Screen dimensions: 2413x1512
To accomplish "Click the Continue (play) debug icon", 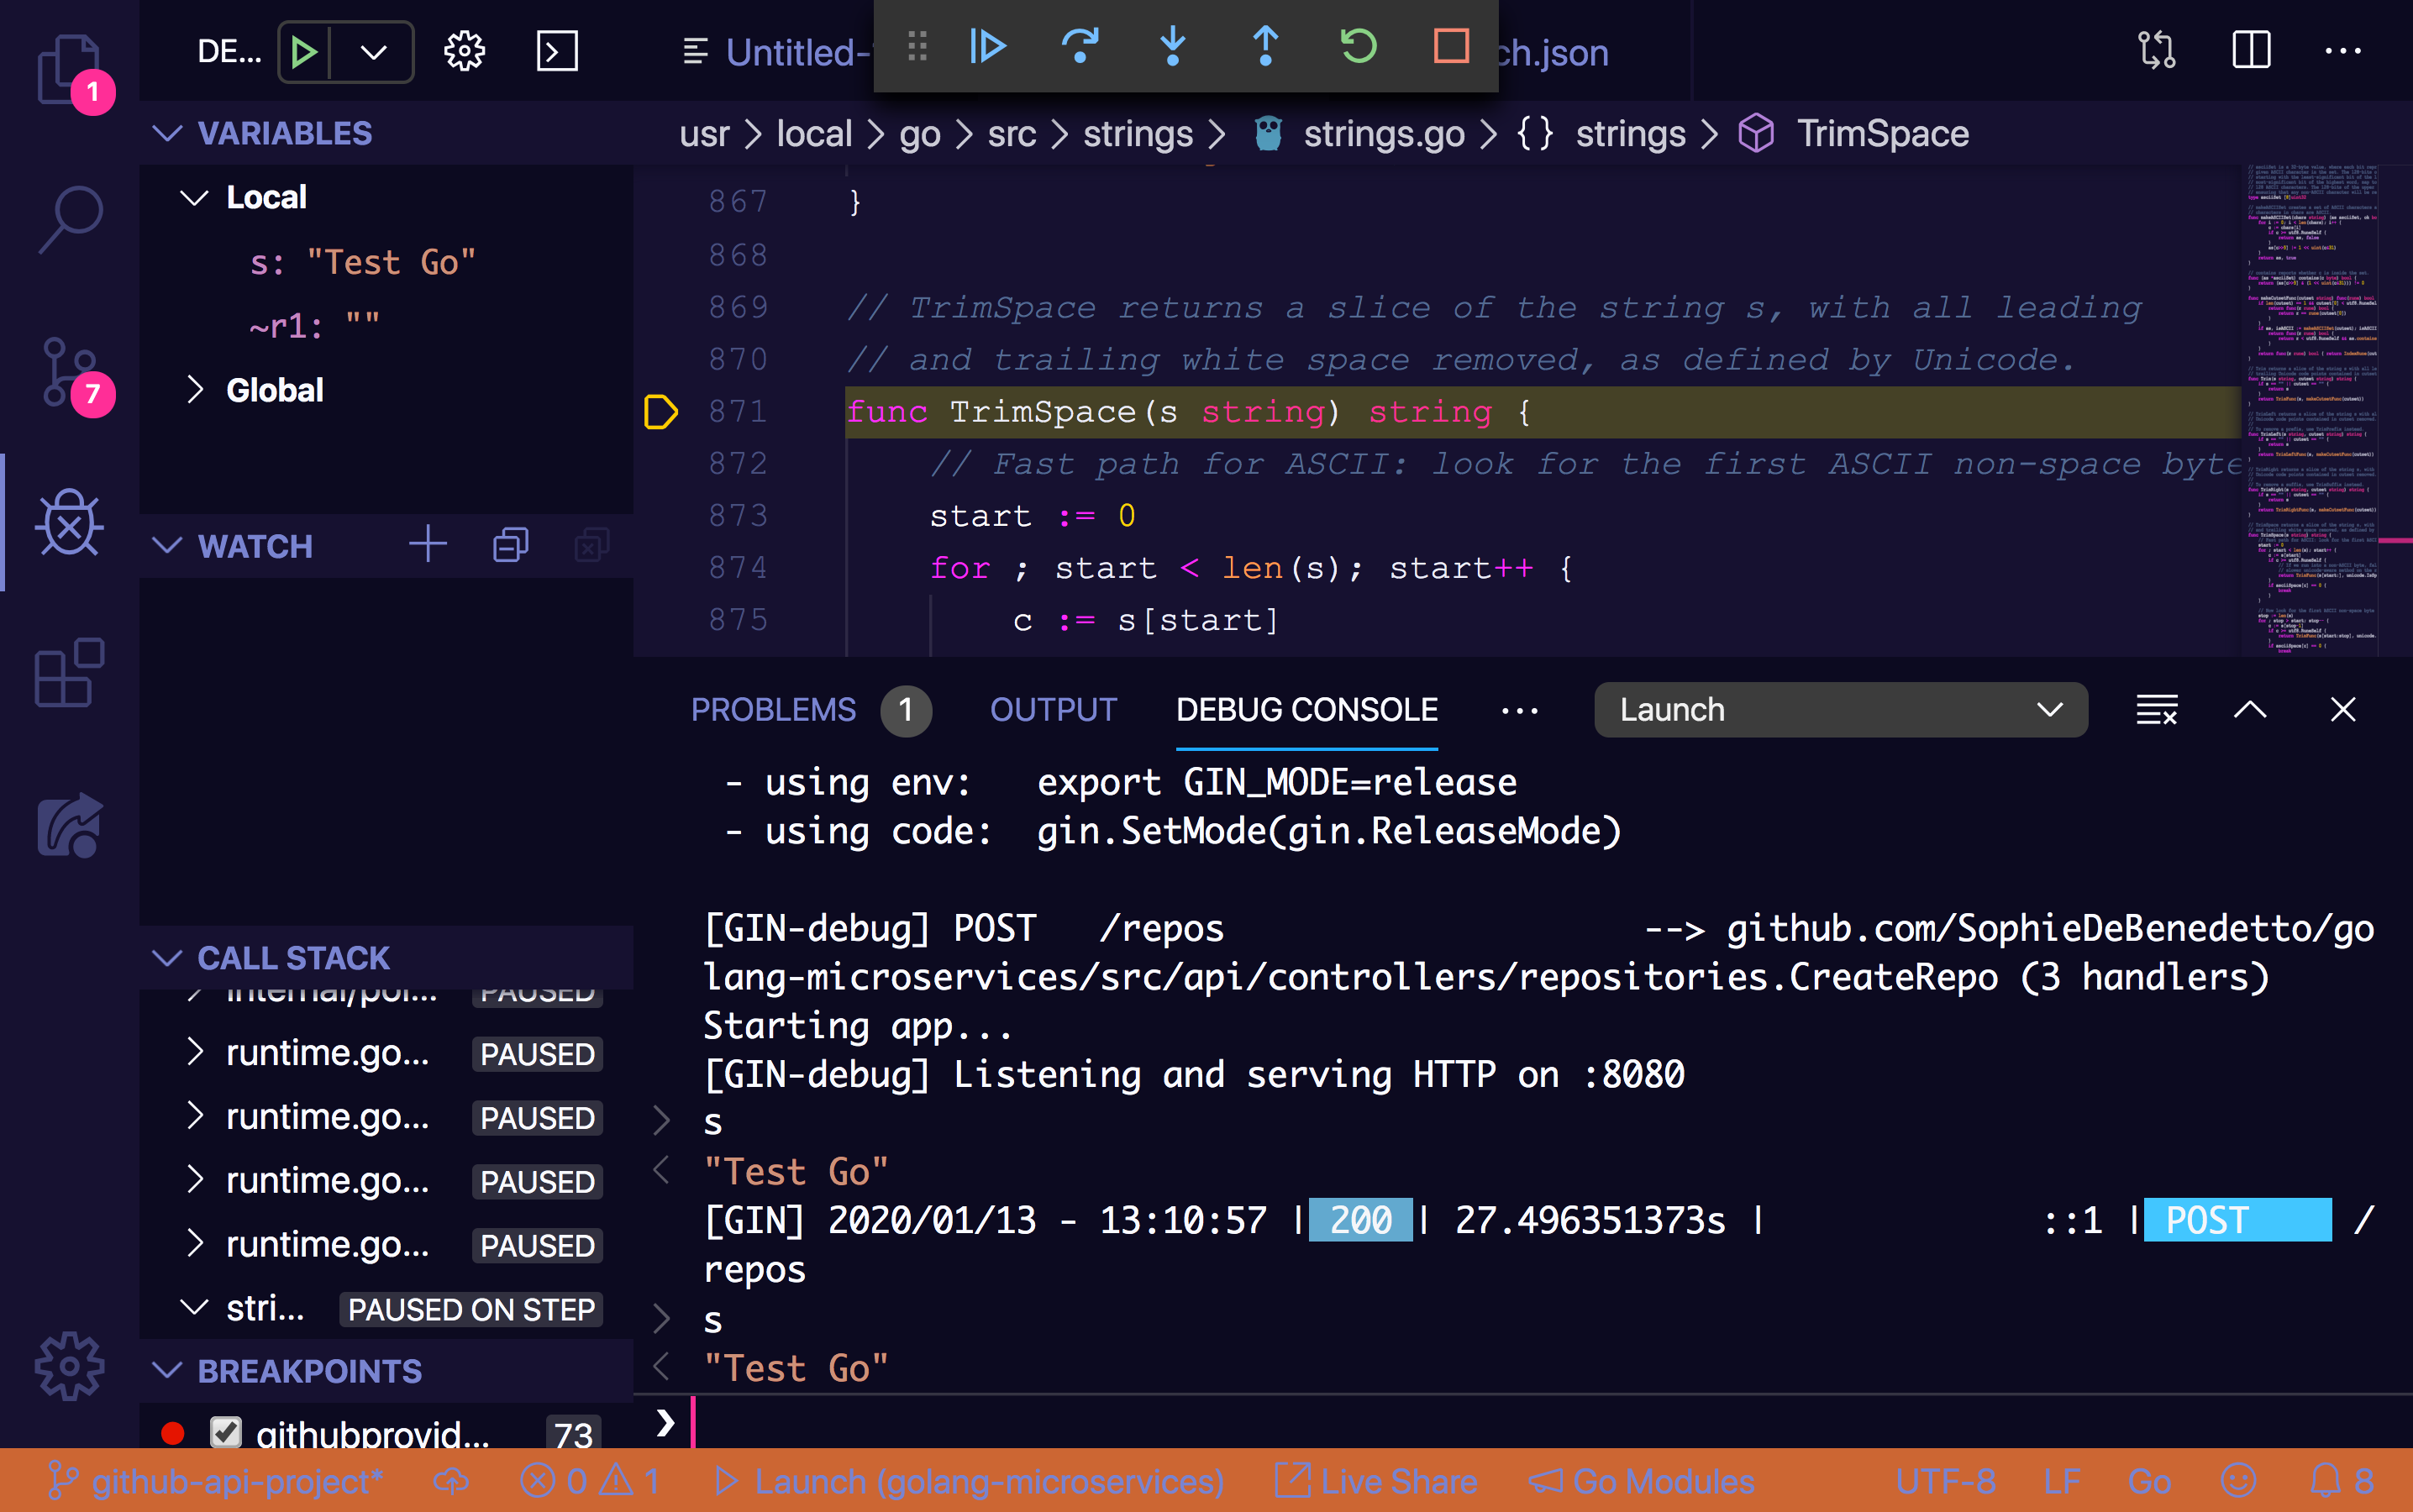I will (x=986, y=47).
